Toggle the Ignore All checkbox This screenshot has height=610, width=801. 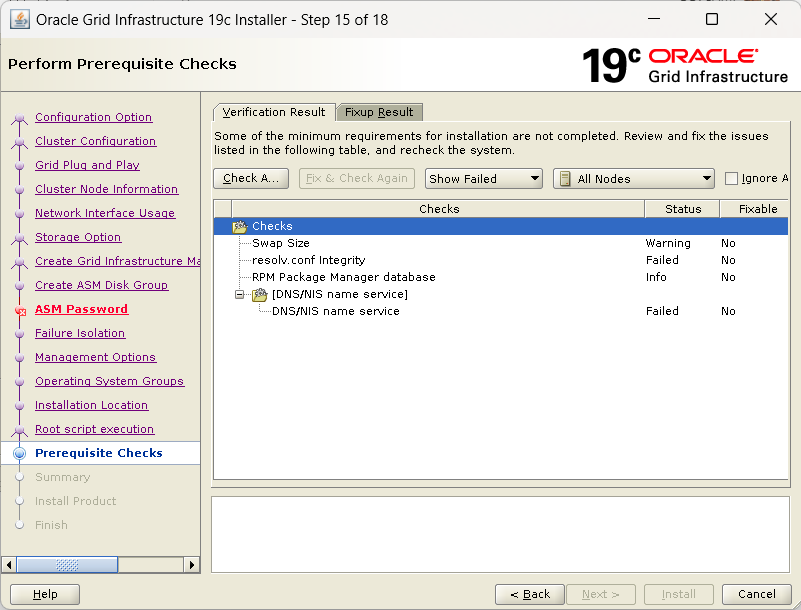pyautogui.click(x=732, y=178)
